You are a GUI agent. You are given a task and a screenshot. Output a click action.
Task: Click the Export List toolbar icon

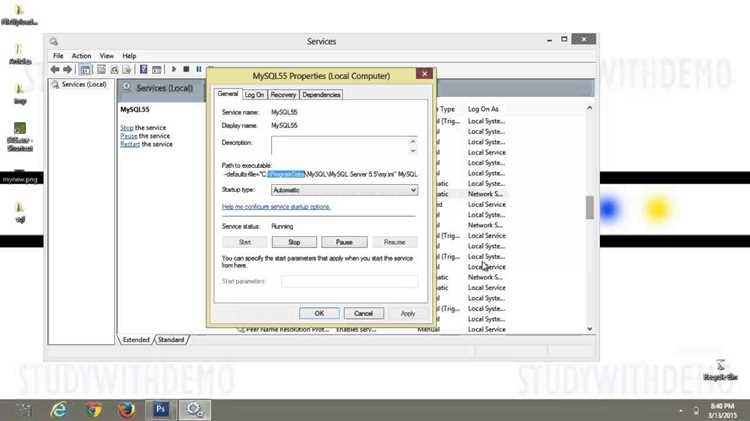coord(127,69)
